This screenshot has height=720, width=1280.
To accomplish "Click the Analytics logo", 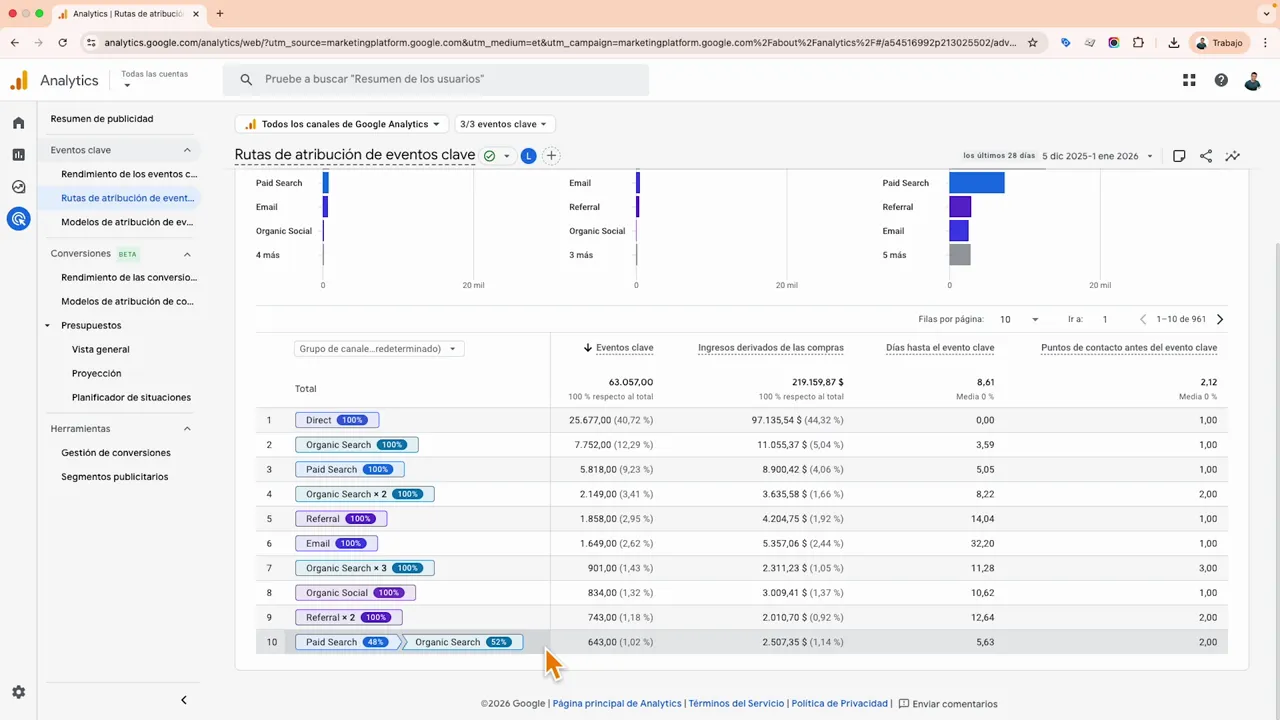I will pyautogui.click(x=55, y=80).
